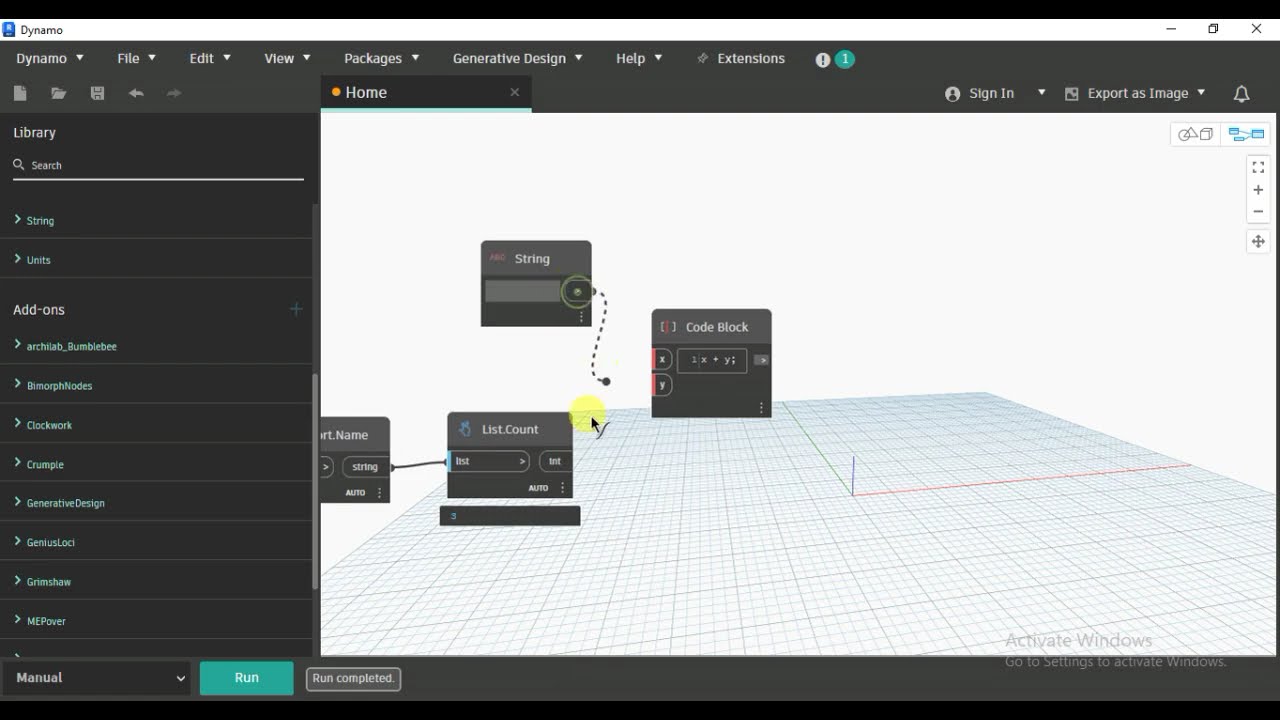Screen dimensions: 1280x720
Task: Click the New file icon
Action: coord(20,93)
